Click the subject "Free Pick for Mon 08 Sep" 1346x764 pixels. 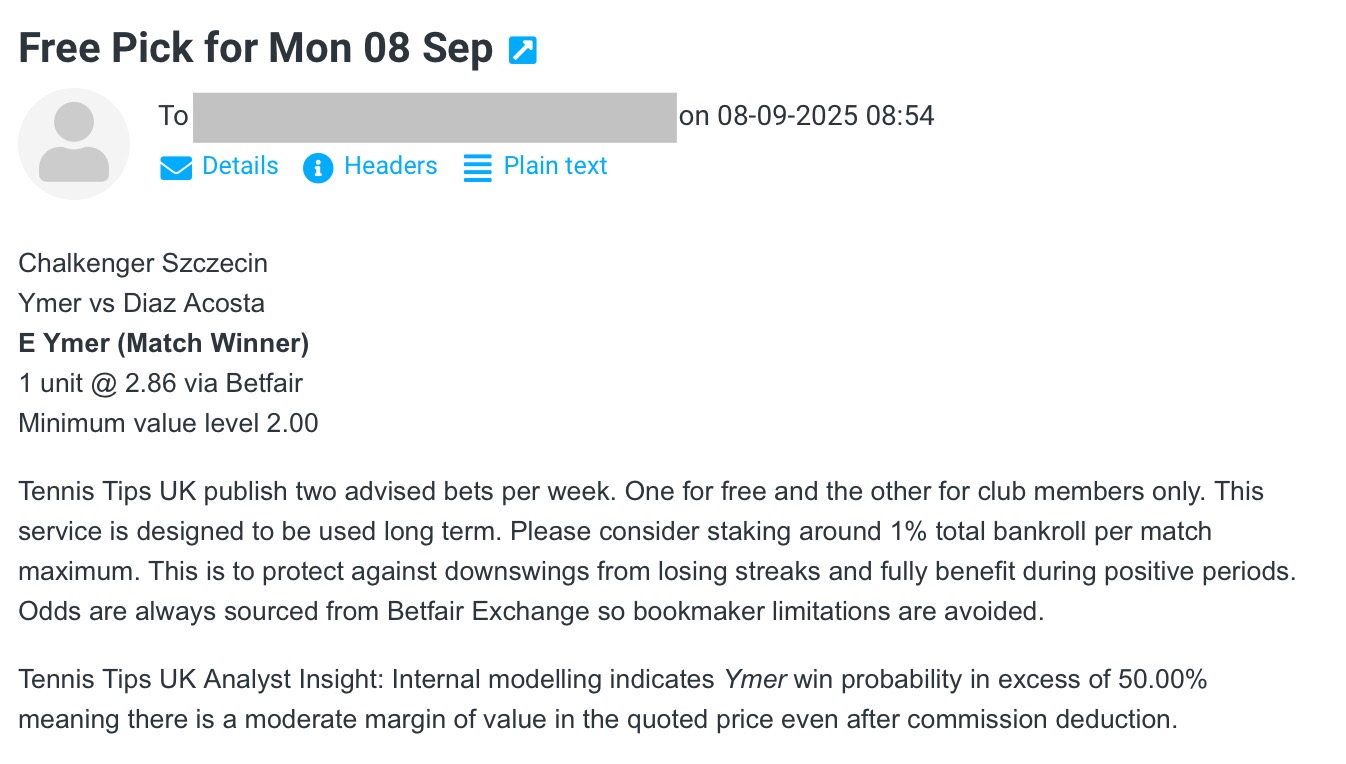(x=256, y=48)
